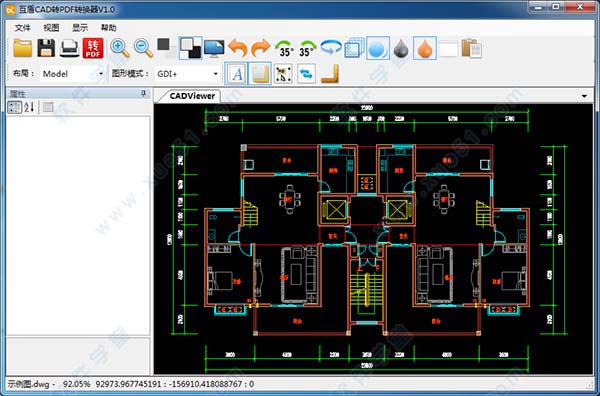Open the Model layout dropdown

73,74
